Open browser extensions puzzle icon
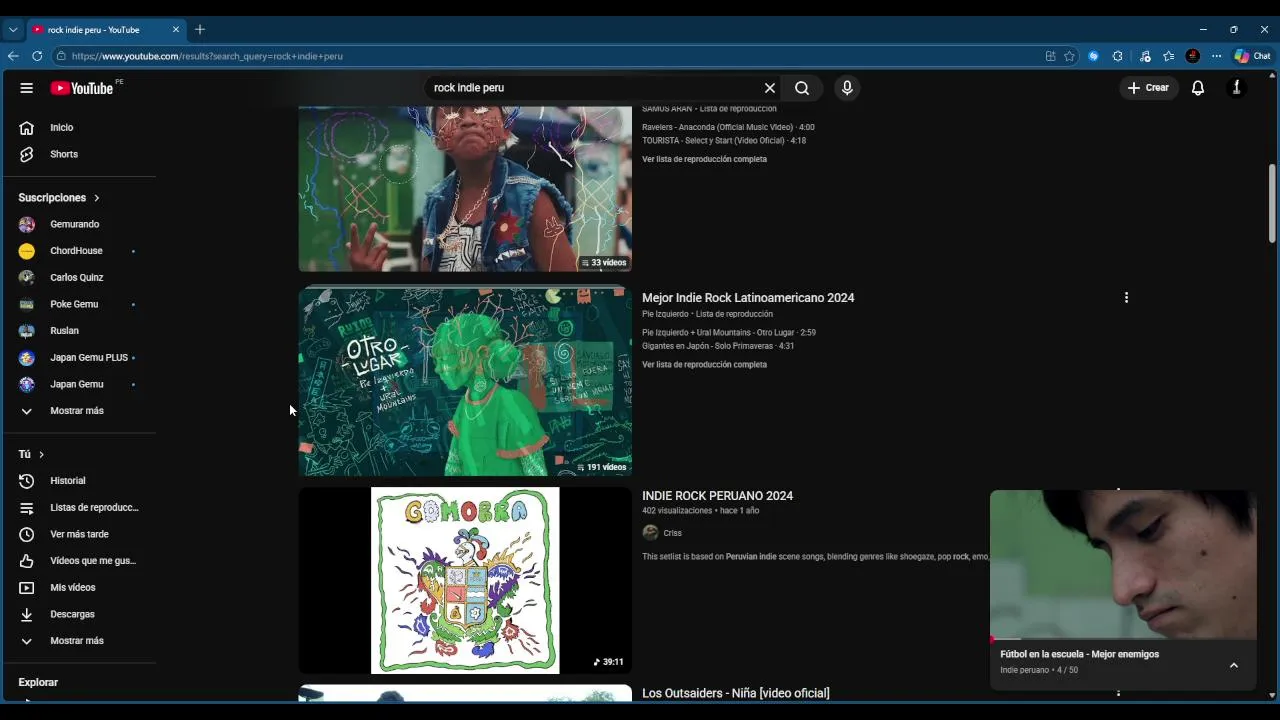This screenshot has width=1280, height=720. (x=1117, y=56)
